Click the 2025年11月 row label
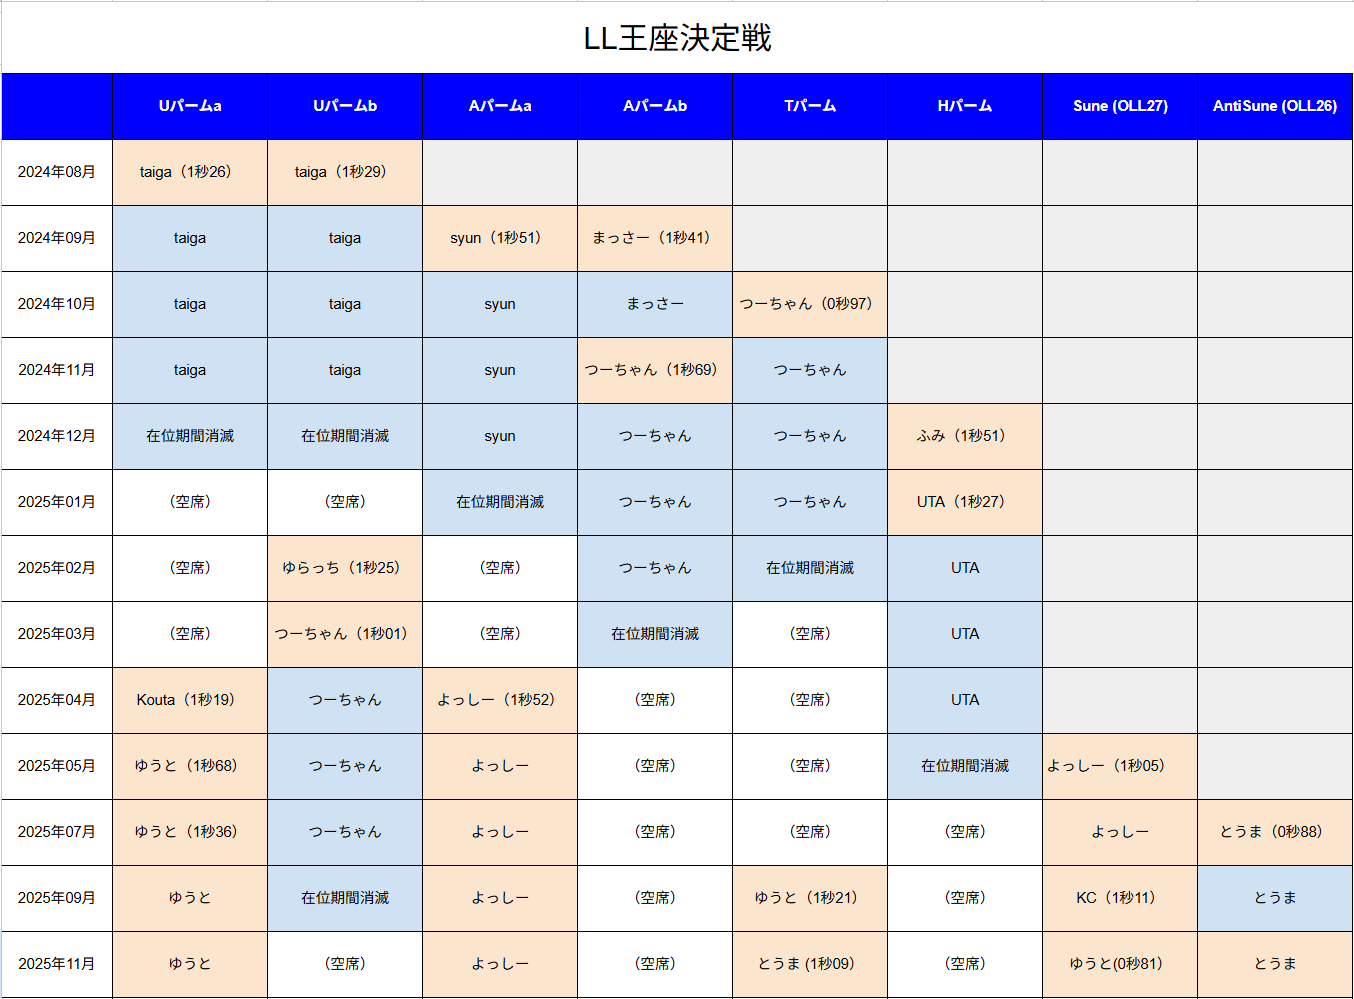 point(57,964)
